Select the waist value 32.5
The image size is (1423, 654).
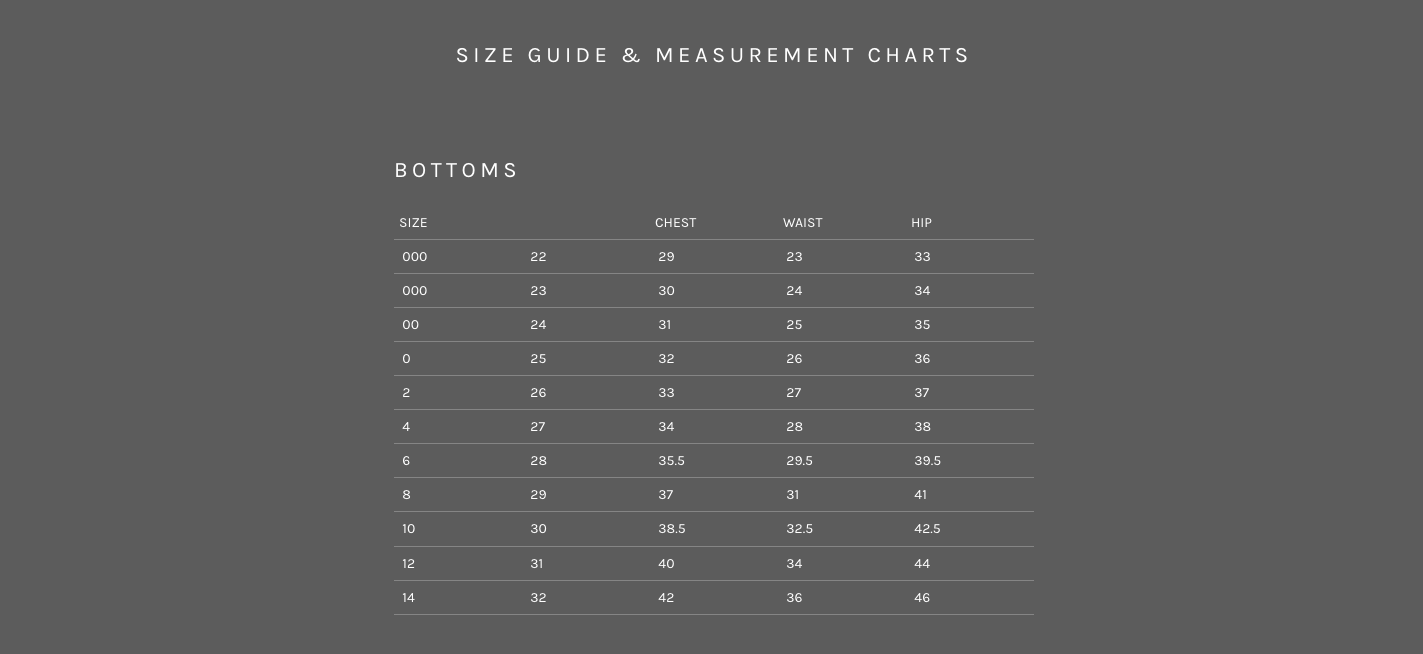[x=799, y=529]
